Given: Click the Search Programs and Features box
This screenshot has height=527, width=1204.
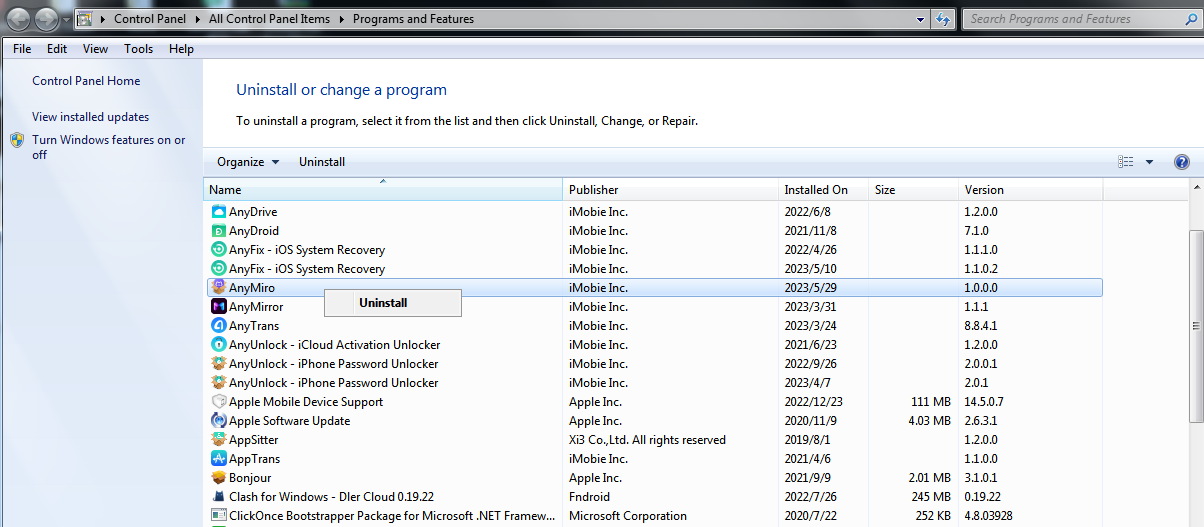Looking at the screenshot, I should click(1080, 19).
